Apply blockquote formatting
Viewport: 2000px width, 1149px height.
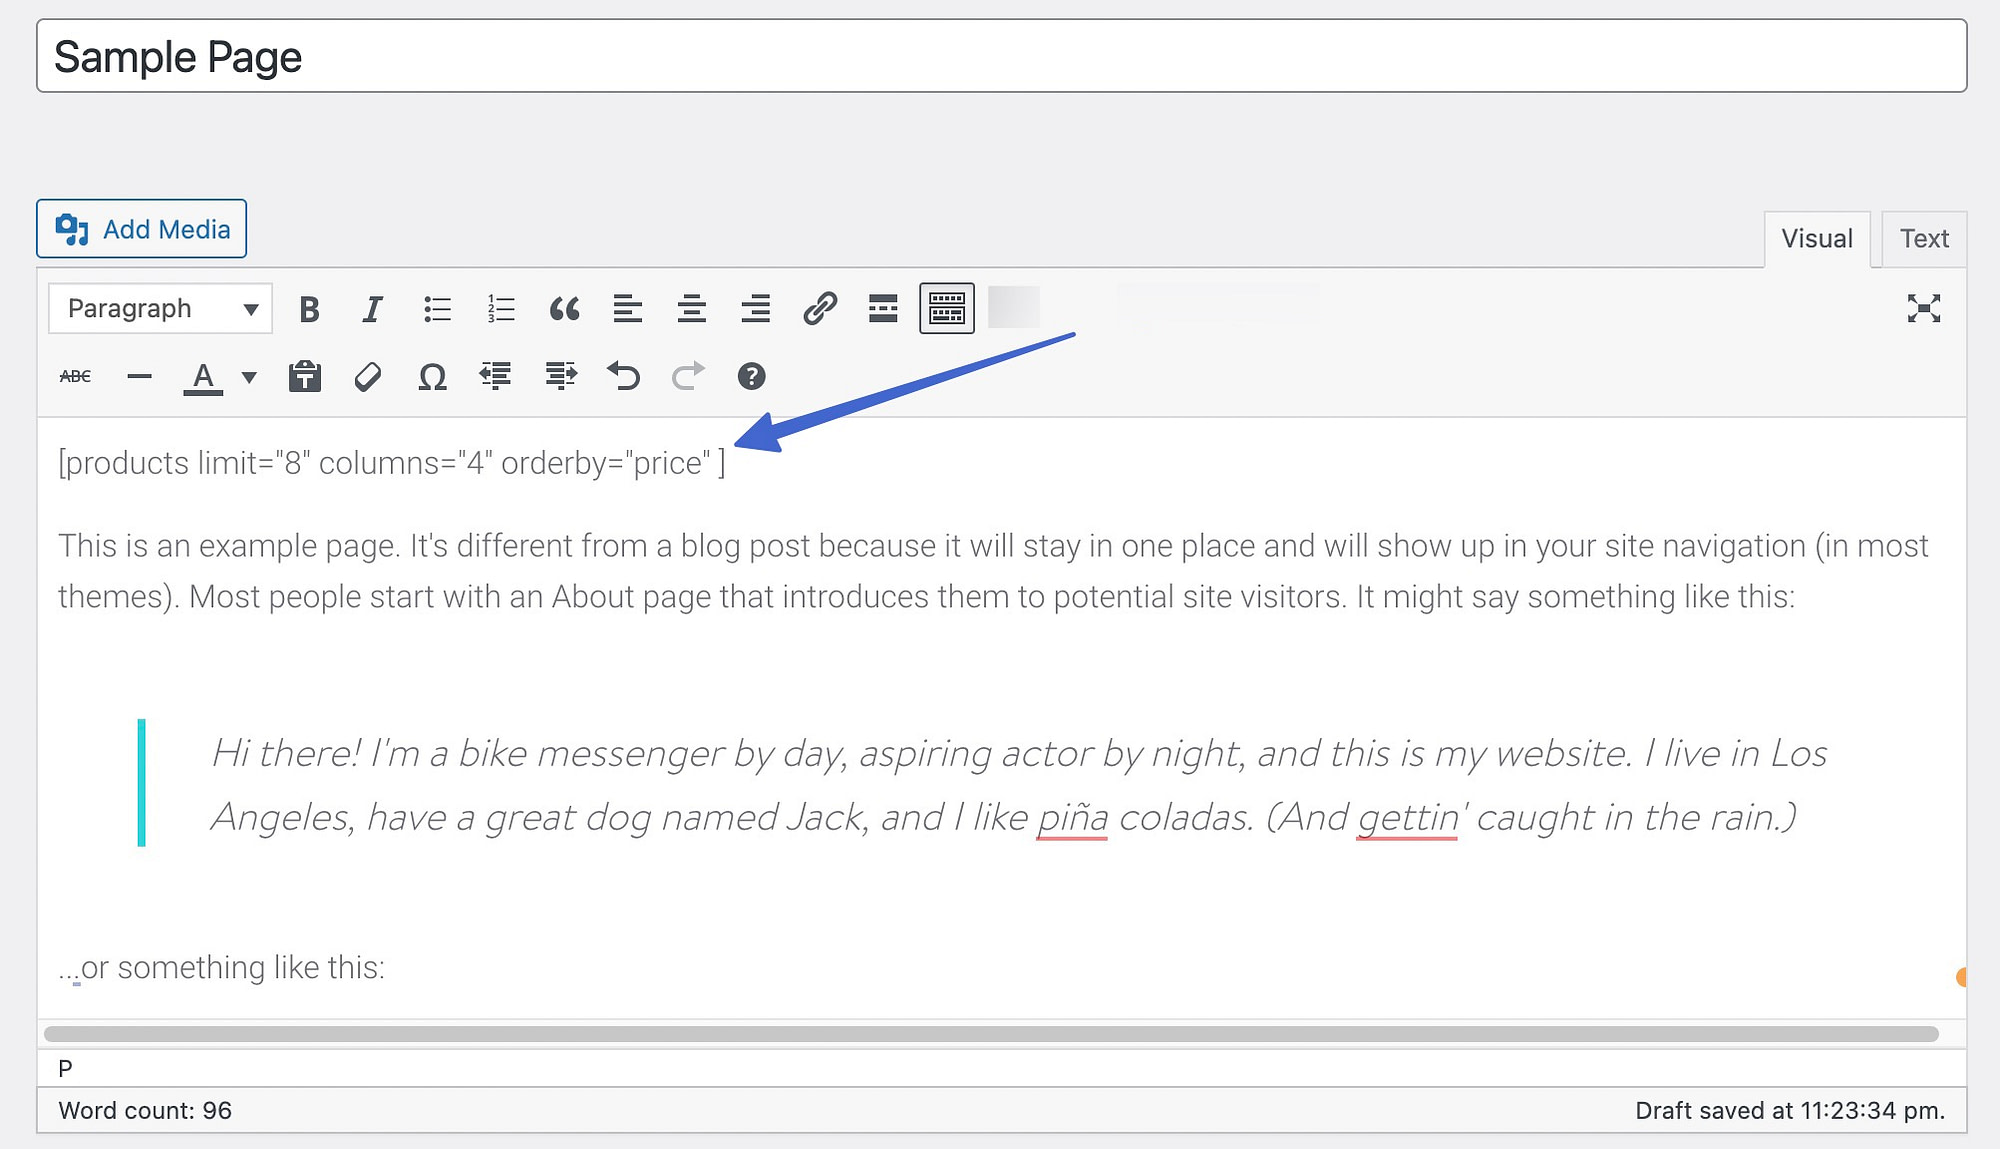click(565, 308)
